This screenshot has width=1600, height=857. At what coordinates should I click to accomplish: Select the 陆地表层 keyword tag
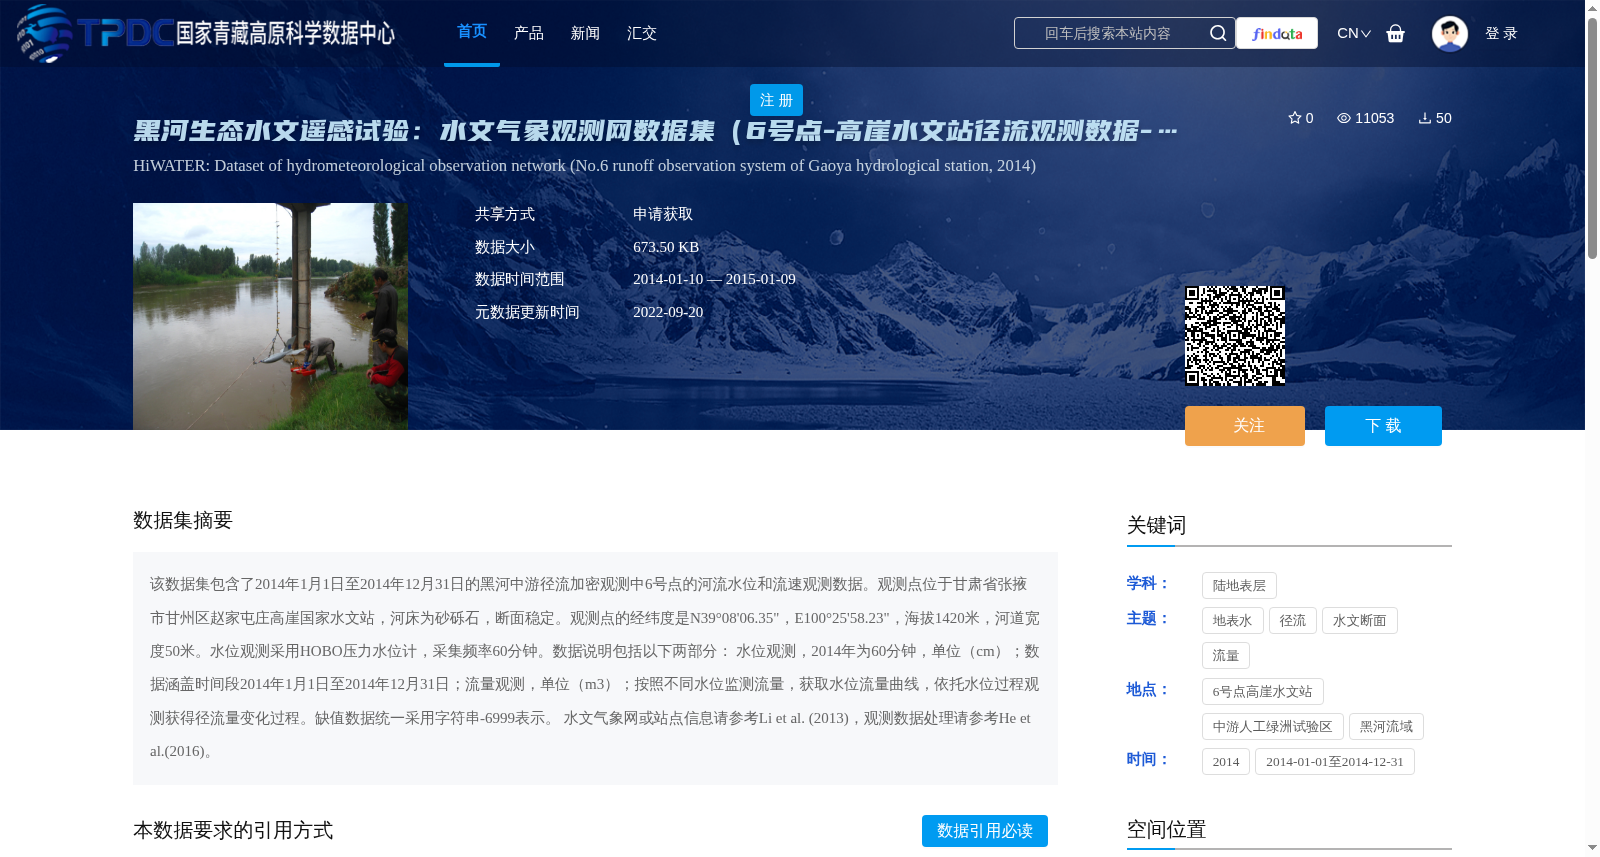point(1239,586)
